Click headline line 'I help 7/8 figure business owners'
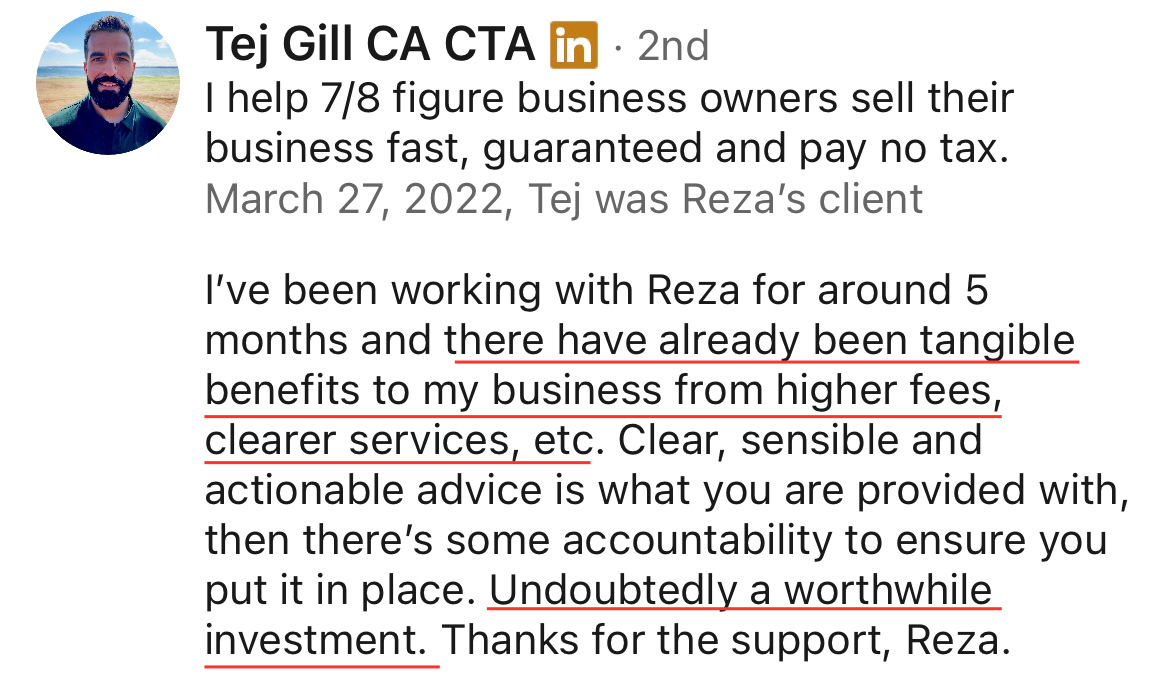Viewport: 1170px width, 680px height. (x=609, y=99)
